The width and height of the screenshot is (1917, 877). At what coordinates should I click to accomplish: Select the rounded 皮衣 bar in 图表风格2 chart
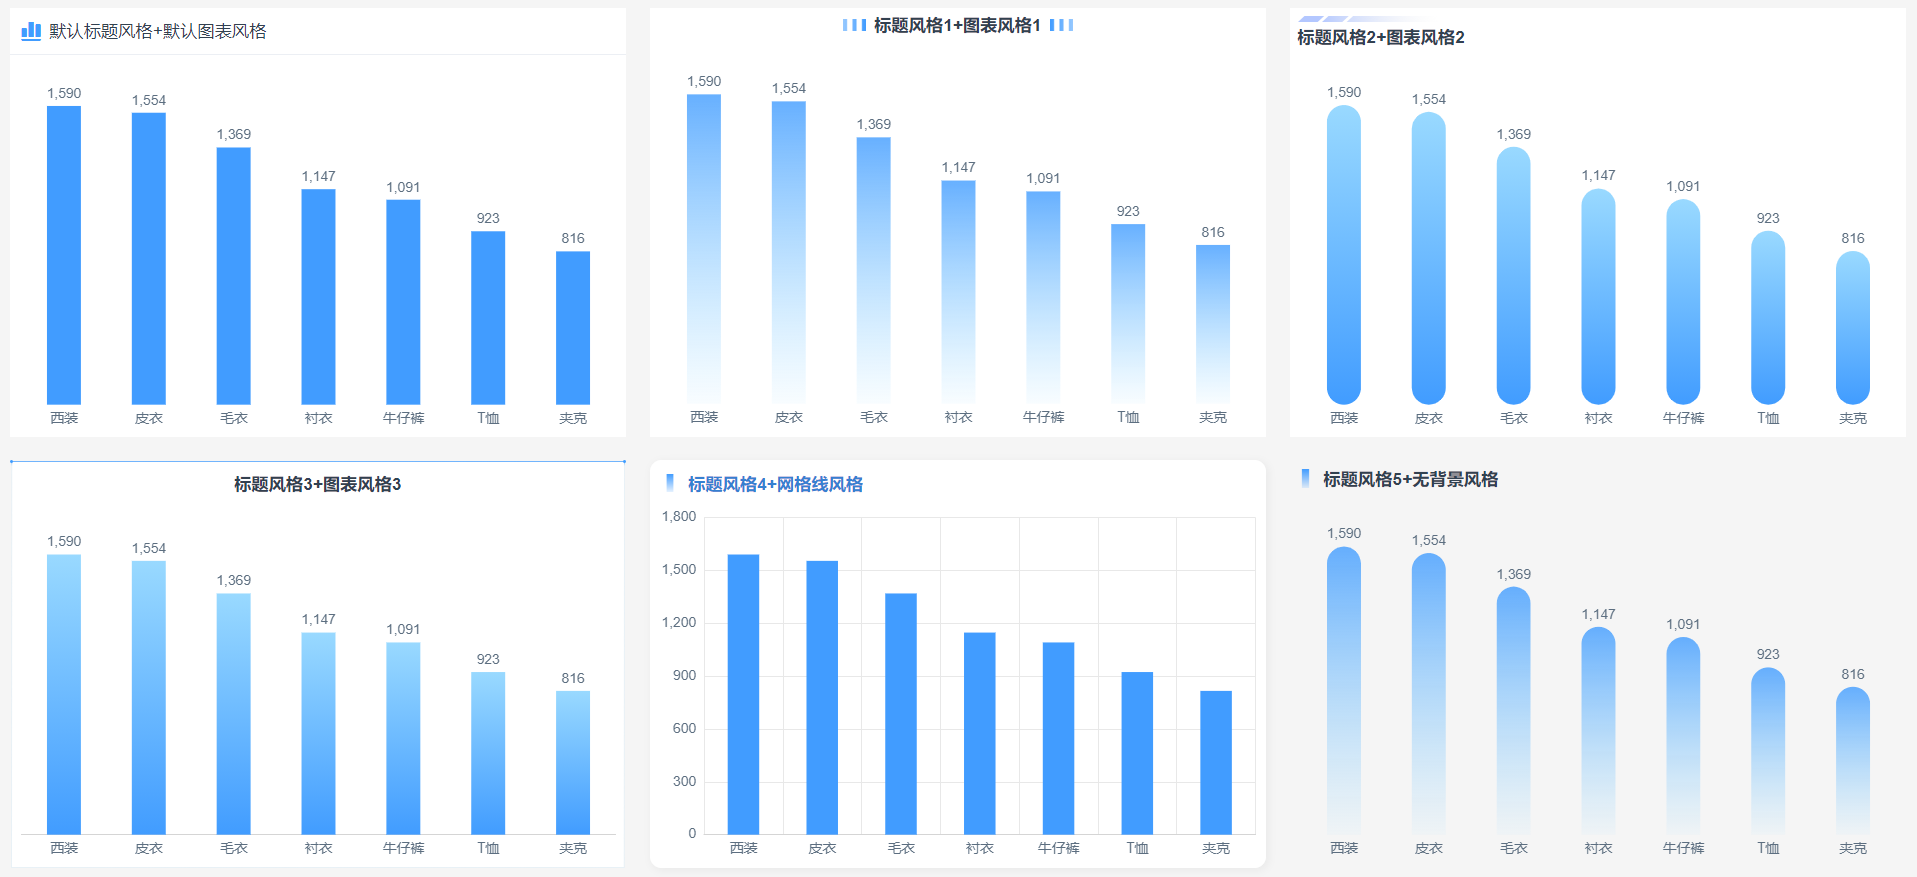(x=1428, y=258)
